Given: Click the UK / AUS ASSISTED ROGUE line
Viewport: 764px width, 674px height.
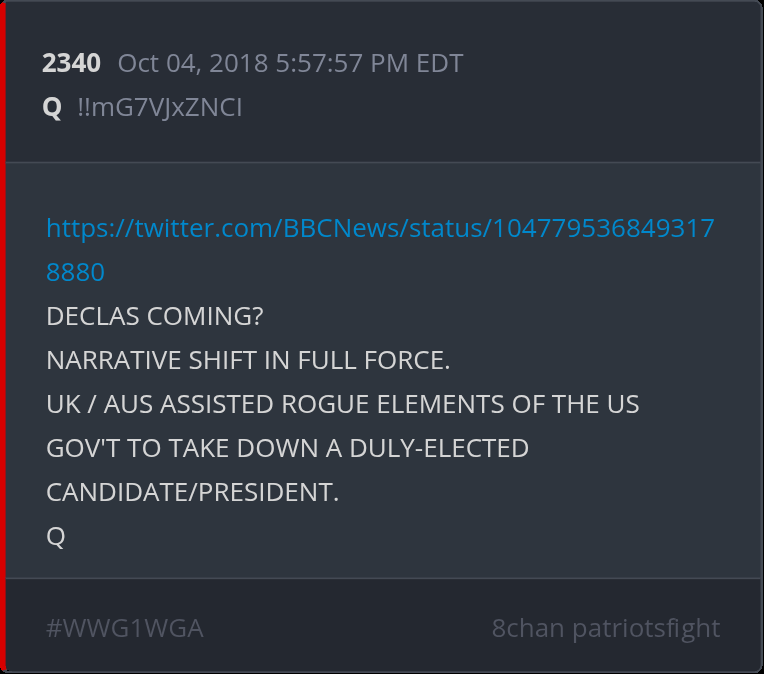Looking at the screenshot, I should click(x=343, y=404).
